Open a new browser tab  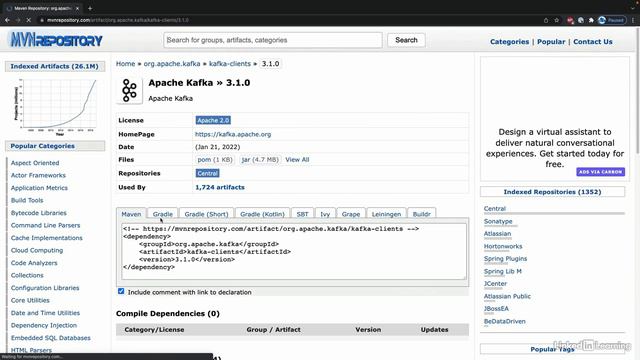[90, 8]
